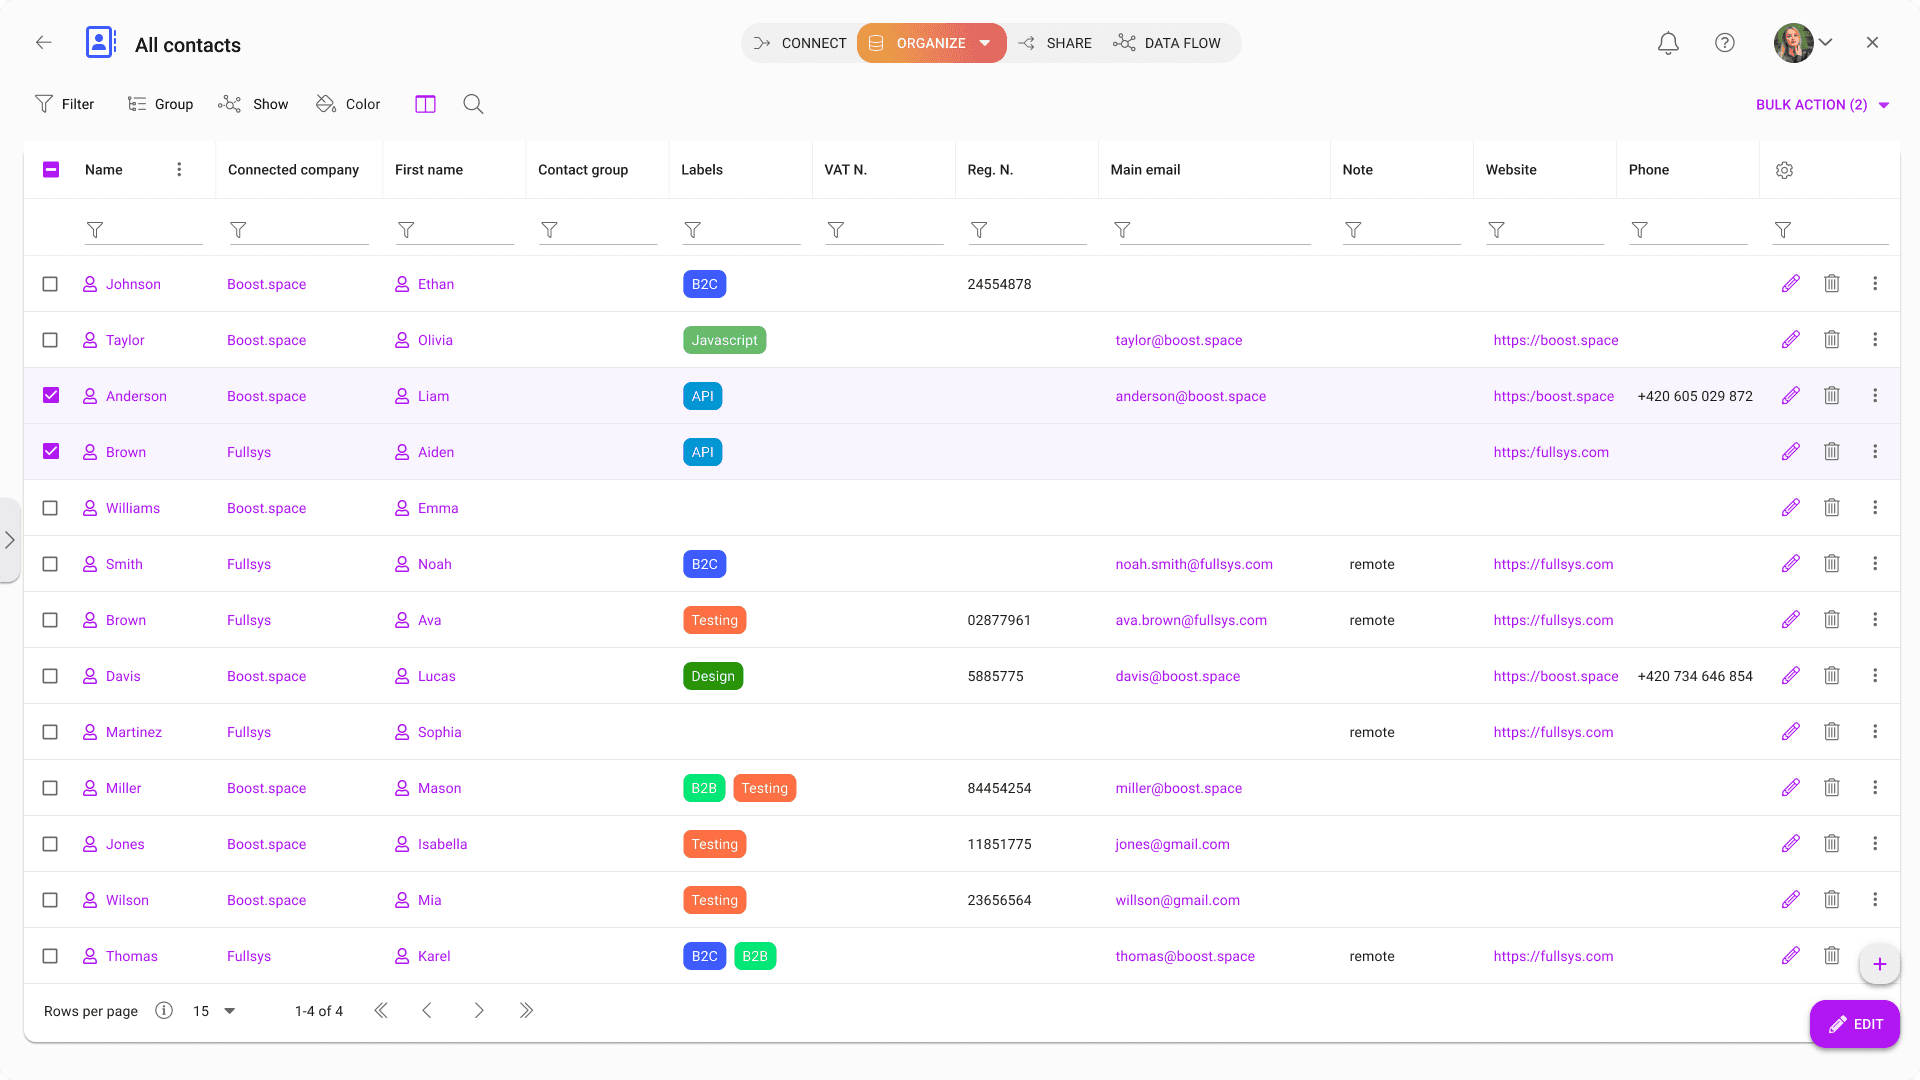
Task: Click the Group icon in toolbar
Action: (137, 104)
